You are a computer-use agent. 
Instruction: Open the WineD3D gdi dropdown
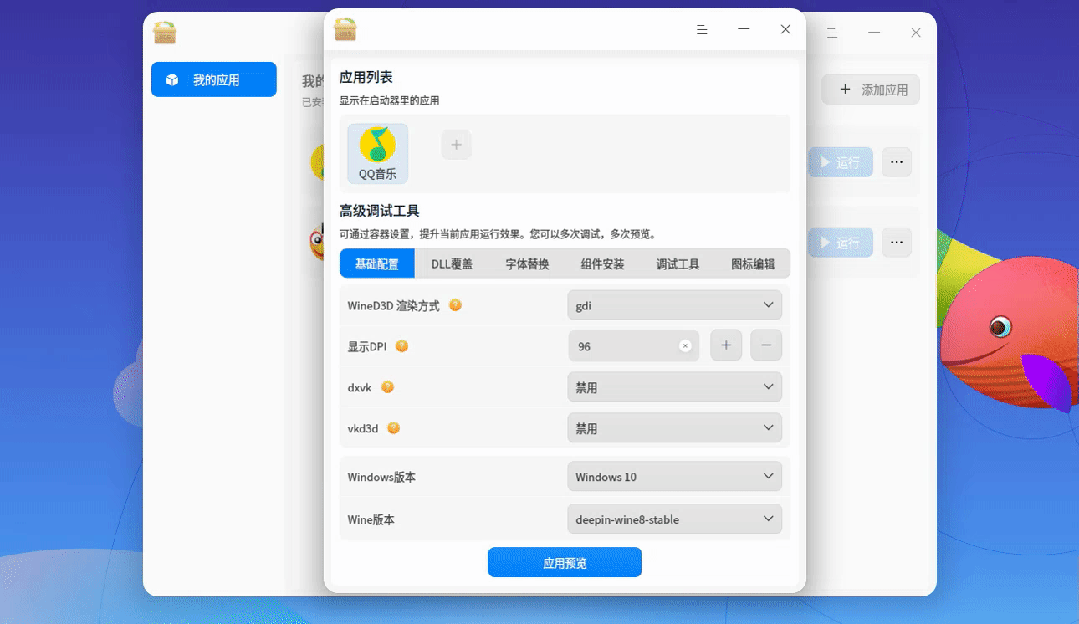pyautogui.click(x=674, y=305)
